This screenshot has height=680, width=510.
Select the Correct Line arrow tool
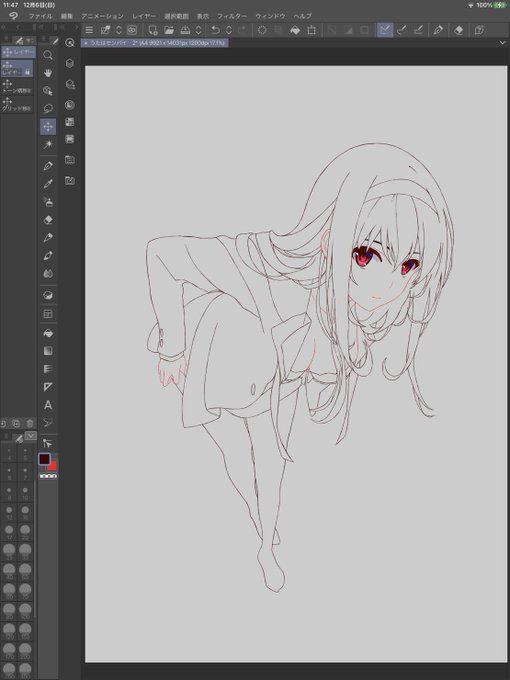(x=48, y=443)
